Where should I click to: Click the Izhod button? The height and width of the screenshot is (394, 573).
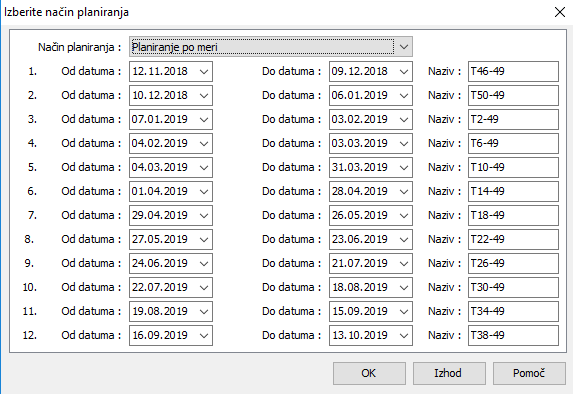[449, 373]
